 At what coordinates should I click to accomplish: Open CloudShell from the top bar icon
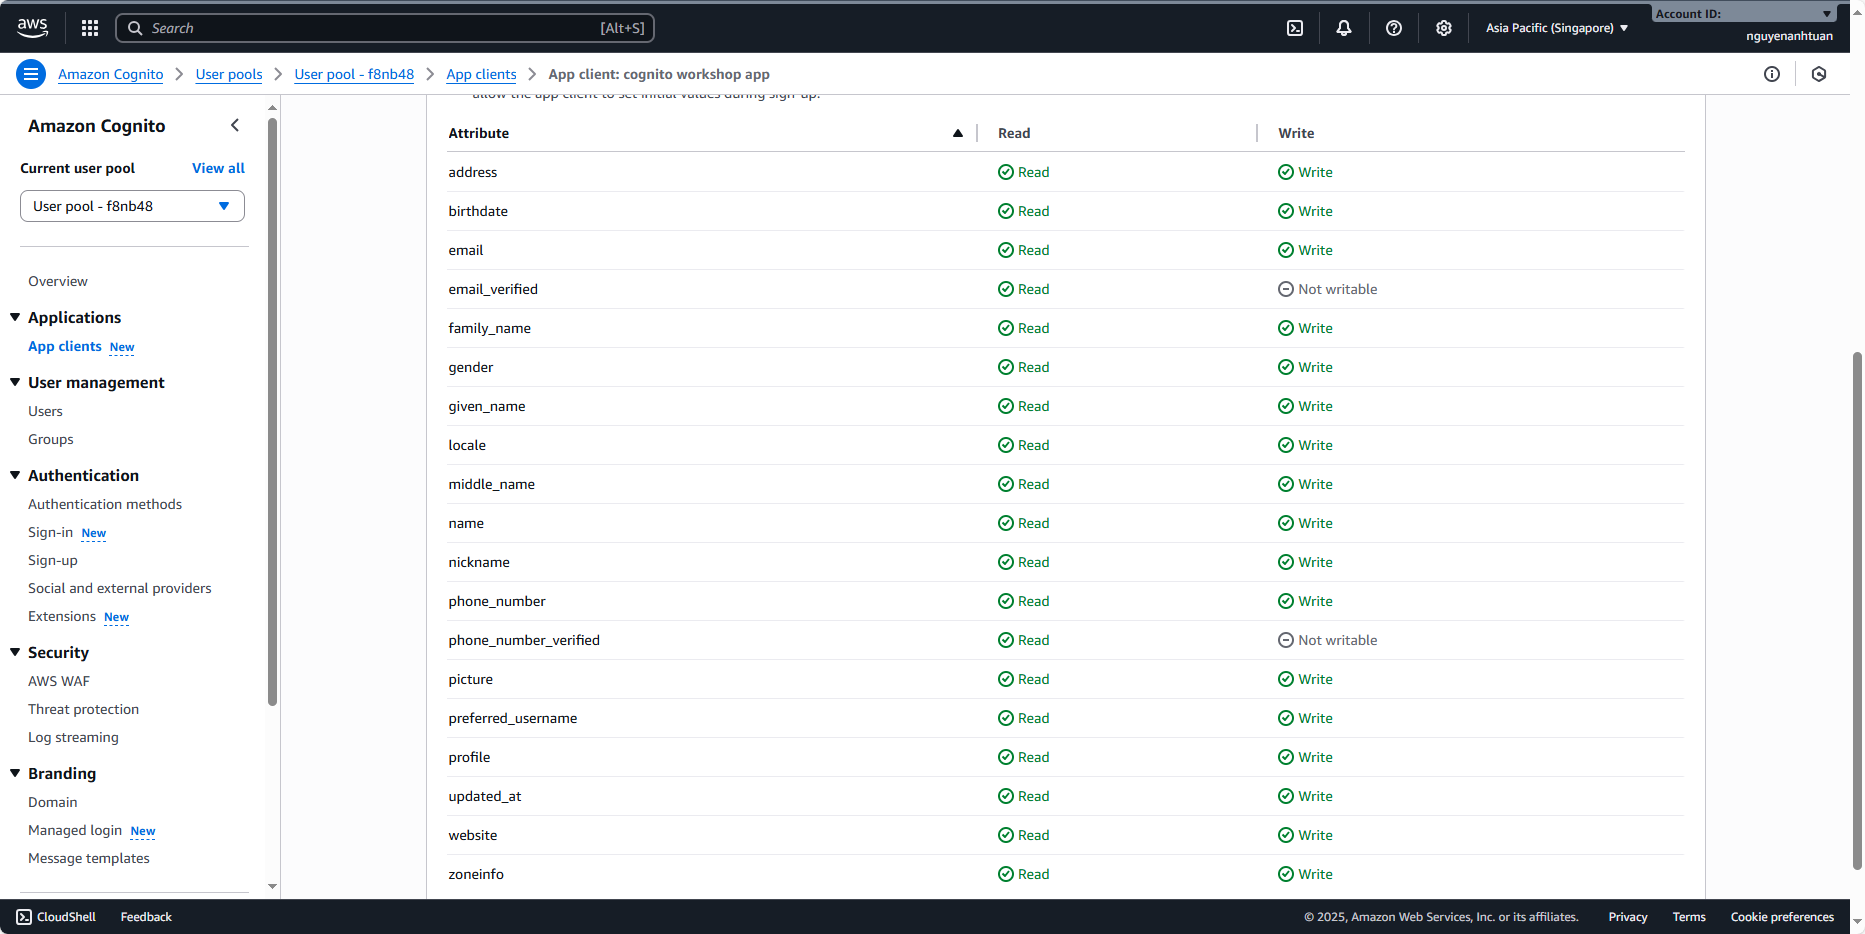(1295, 28)
